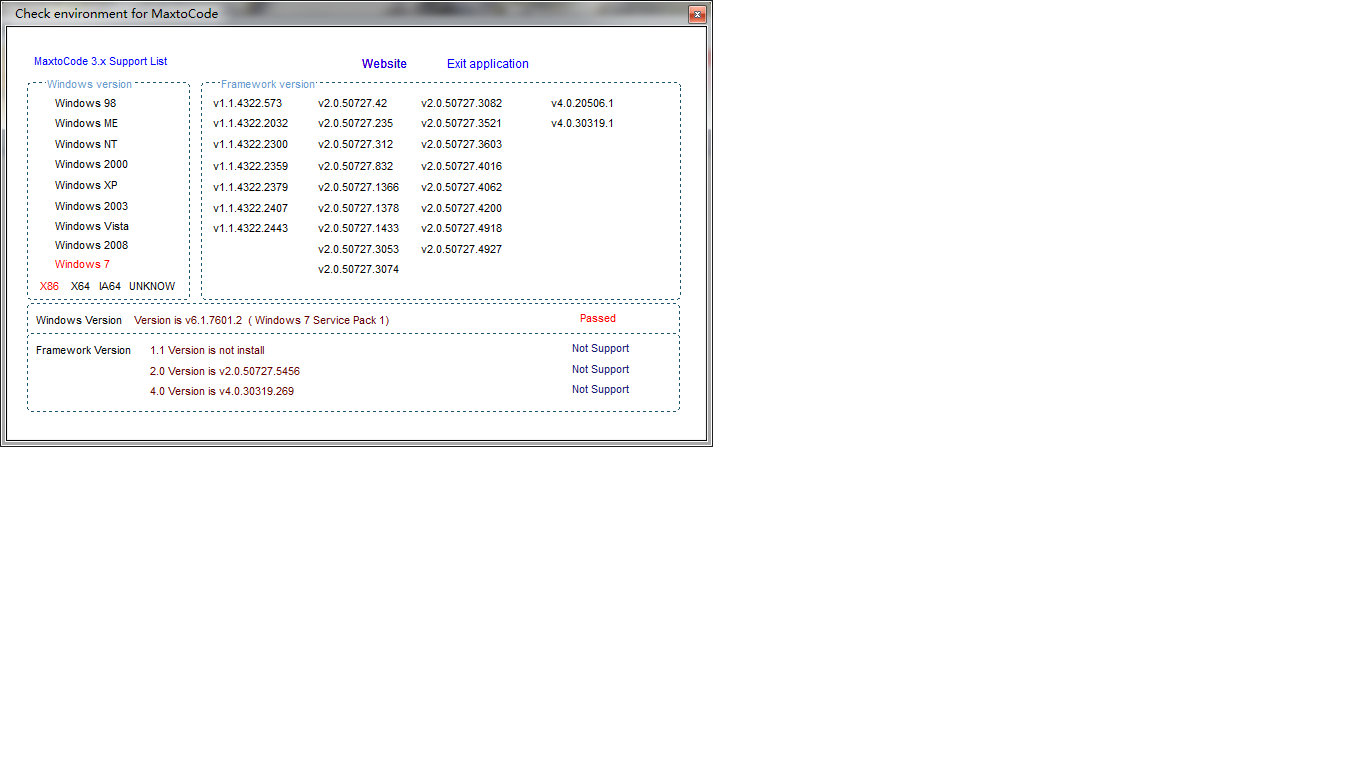Click framework version v1.1.4322.2300
This screenshot has height=768, width=1366.
pos(250,144)
